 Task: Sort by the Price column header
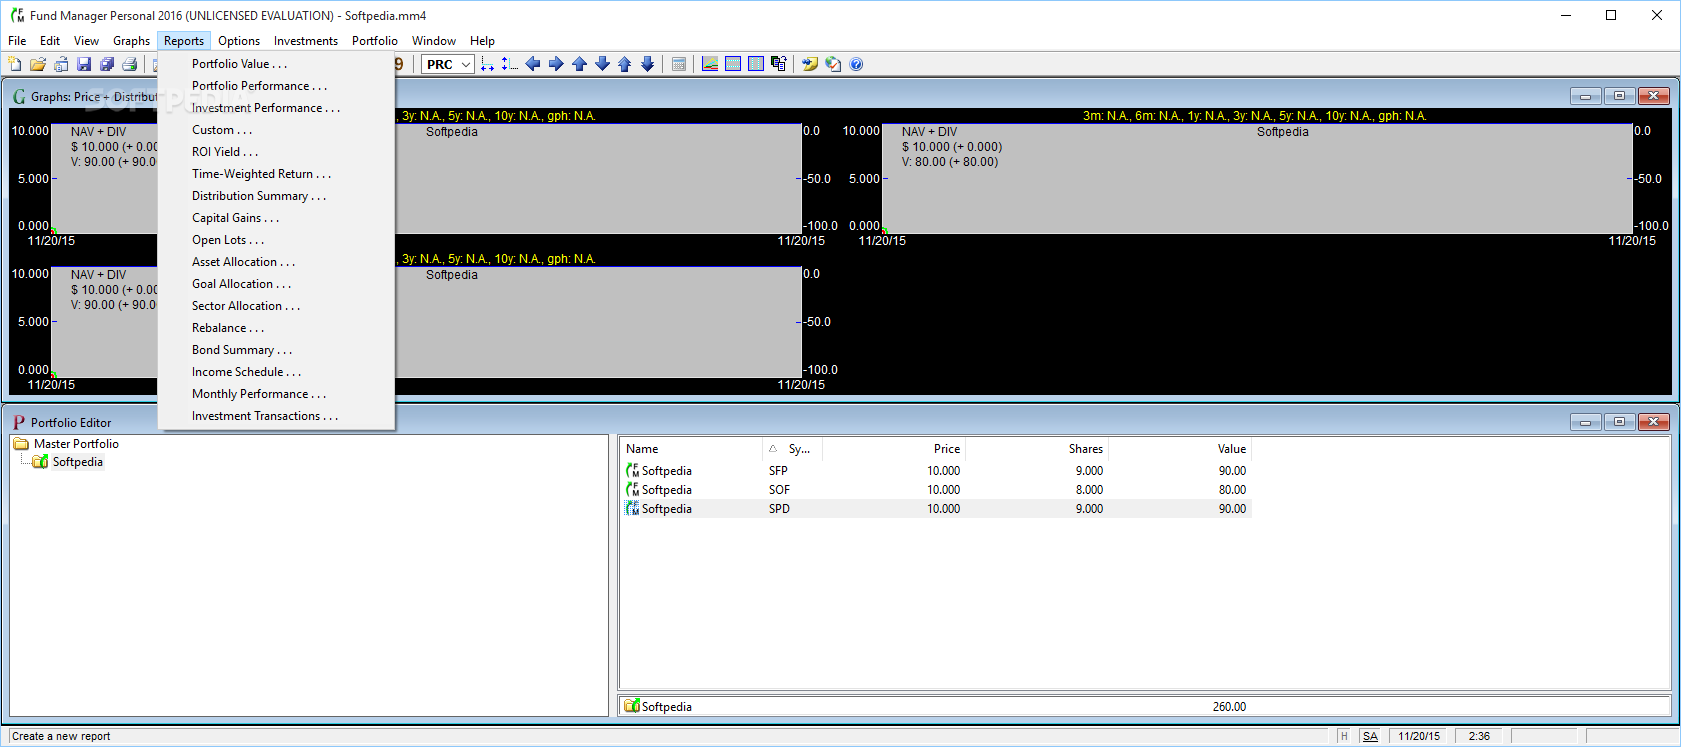894,449
